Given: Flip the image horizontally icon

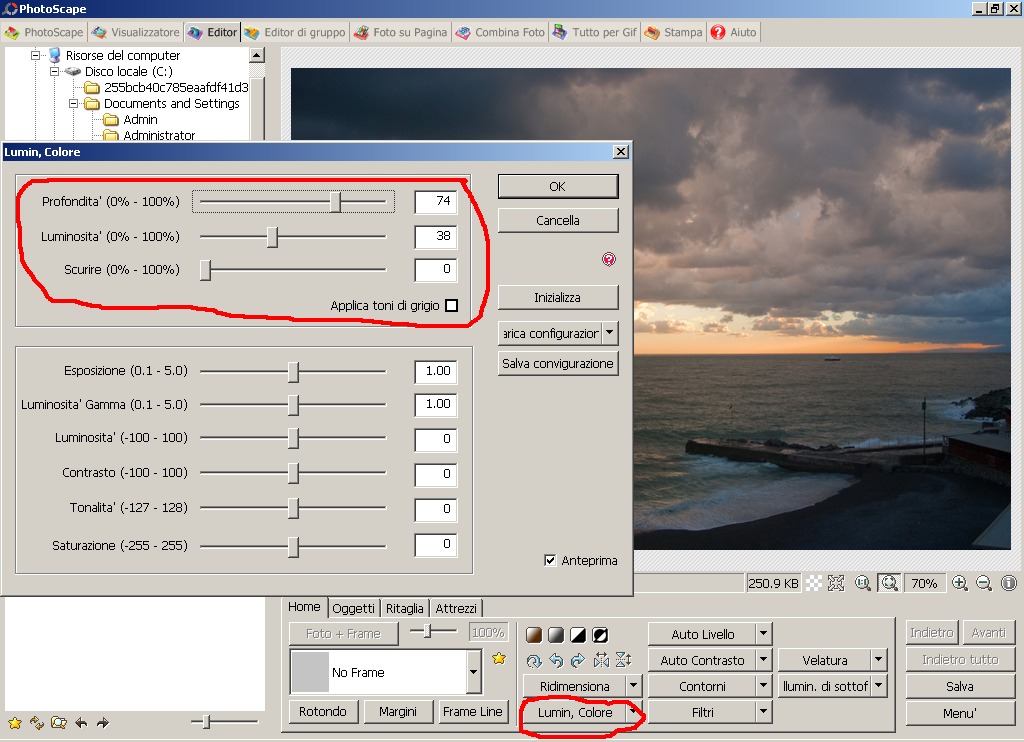Looking at the screenshot, I should pos(600,660).
